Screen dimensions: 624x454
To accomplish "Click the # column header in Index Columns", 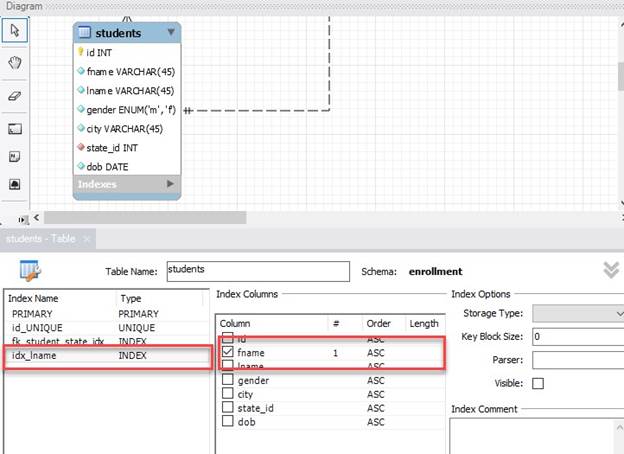I will (x=336, y=323).
